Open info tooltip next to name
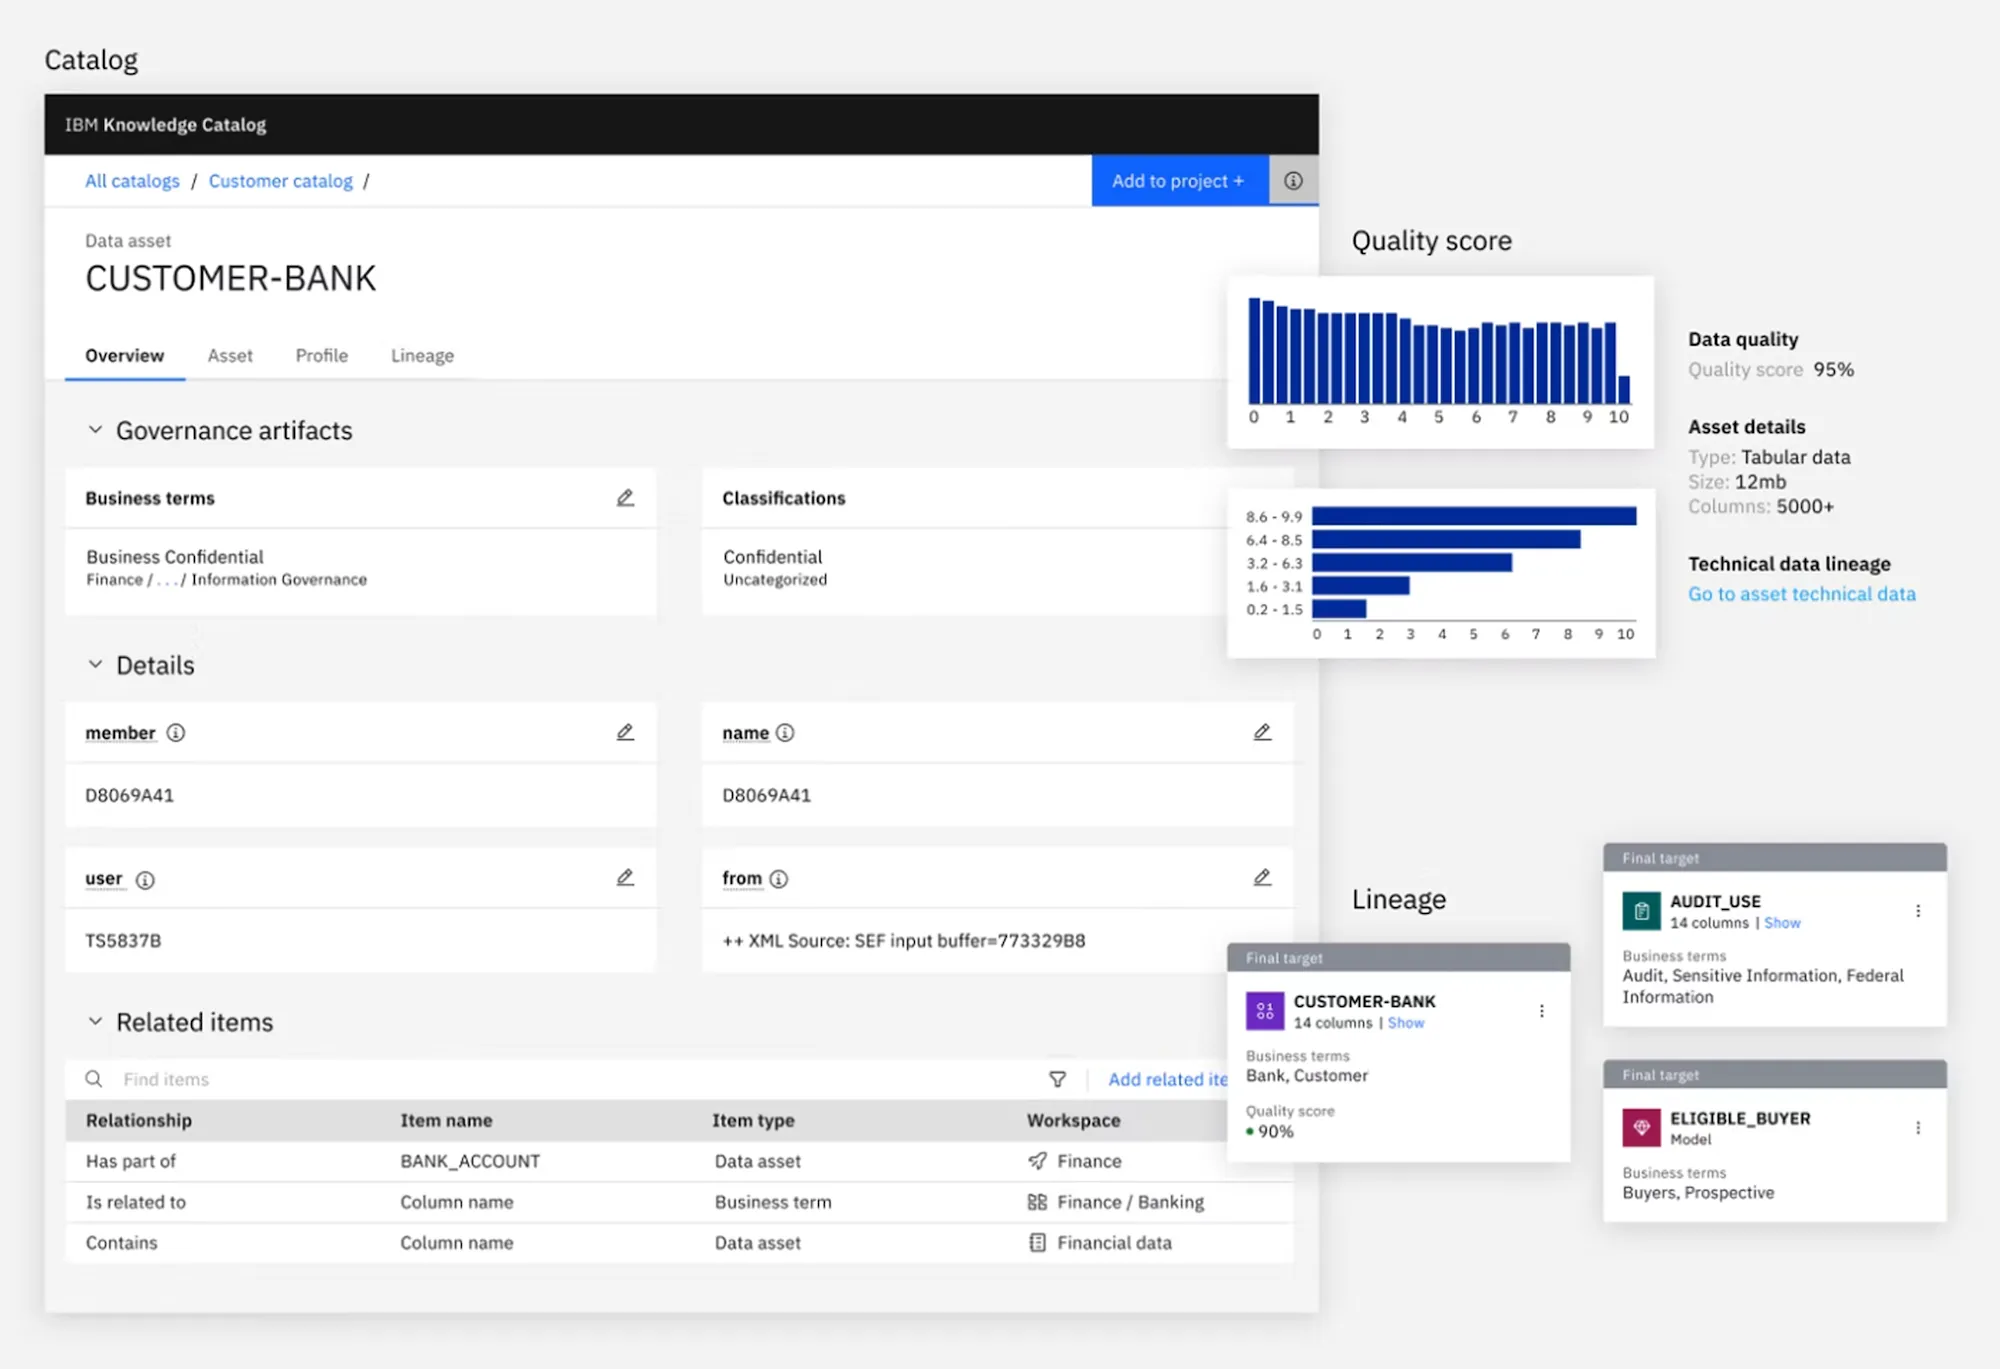Viewport: 2000px width, 1369px height. (x=785, y=733)
